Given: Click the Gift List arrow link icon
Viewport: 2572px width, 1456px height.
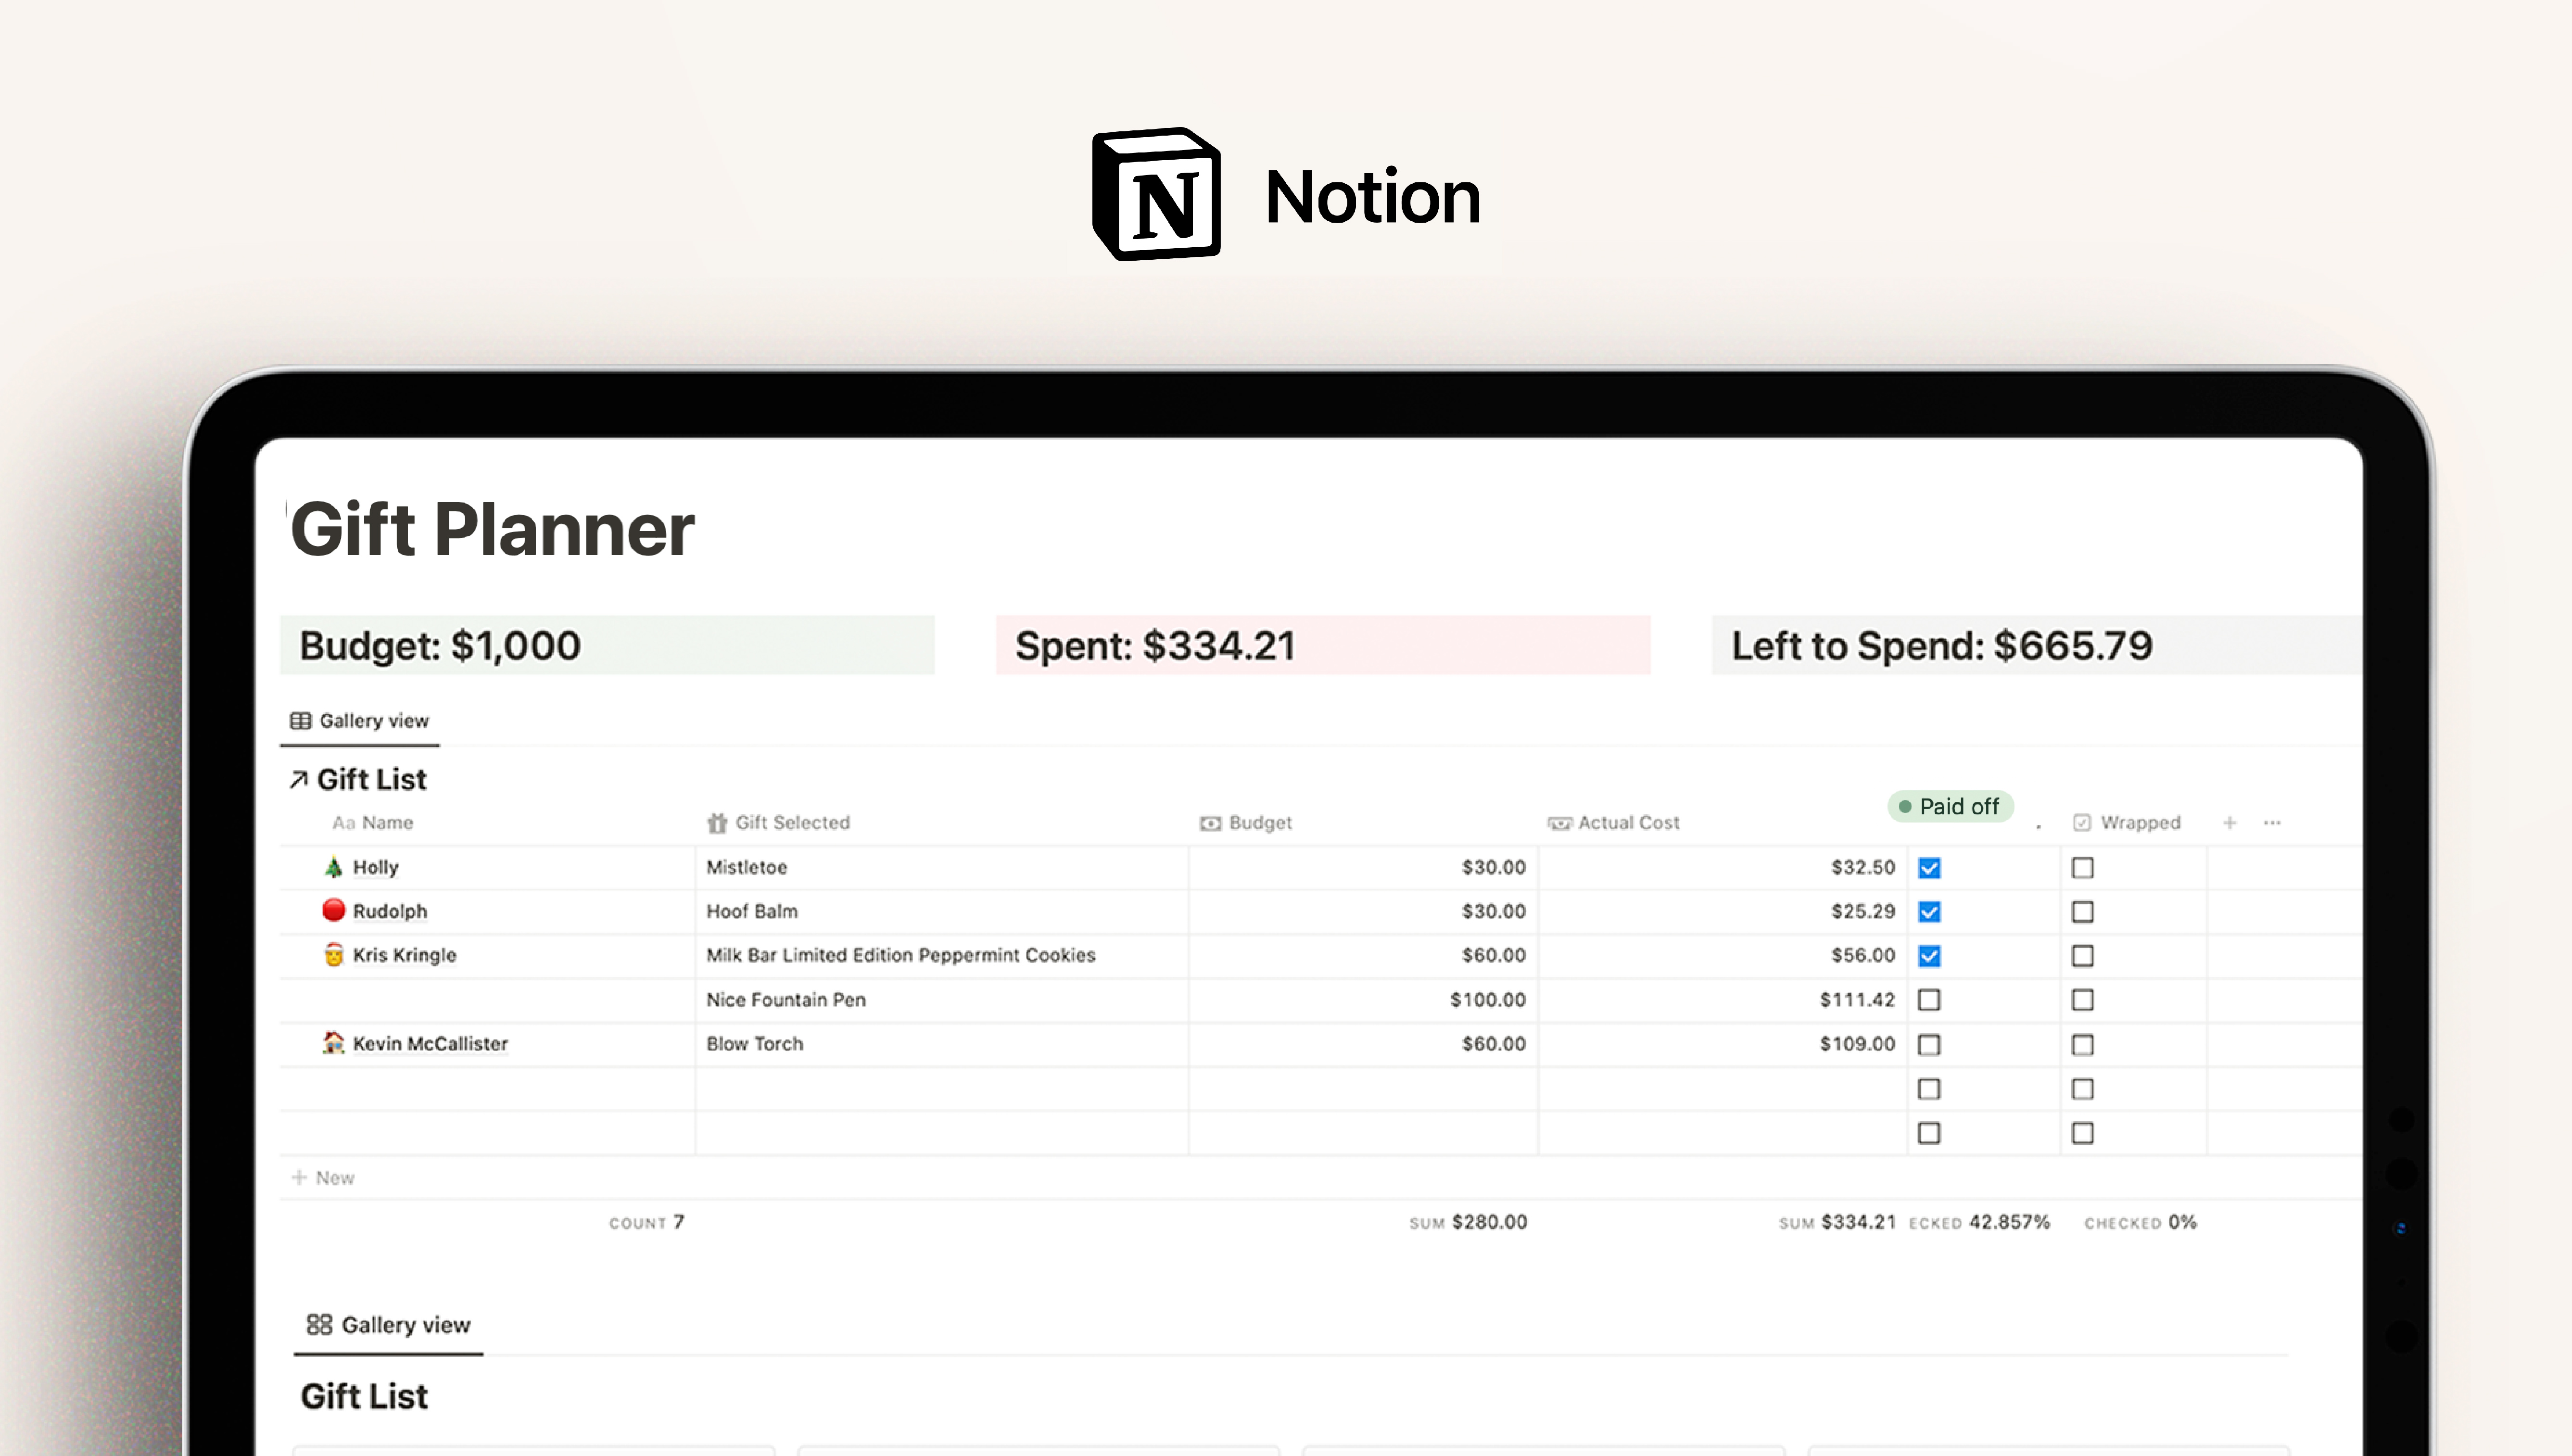Looking at the screenshot, I should [298, 780].
